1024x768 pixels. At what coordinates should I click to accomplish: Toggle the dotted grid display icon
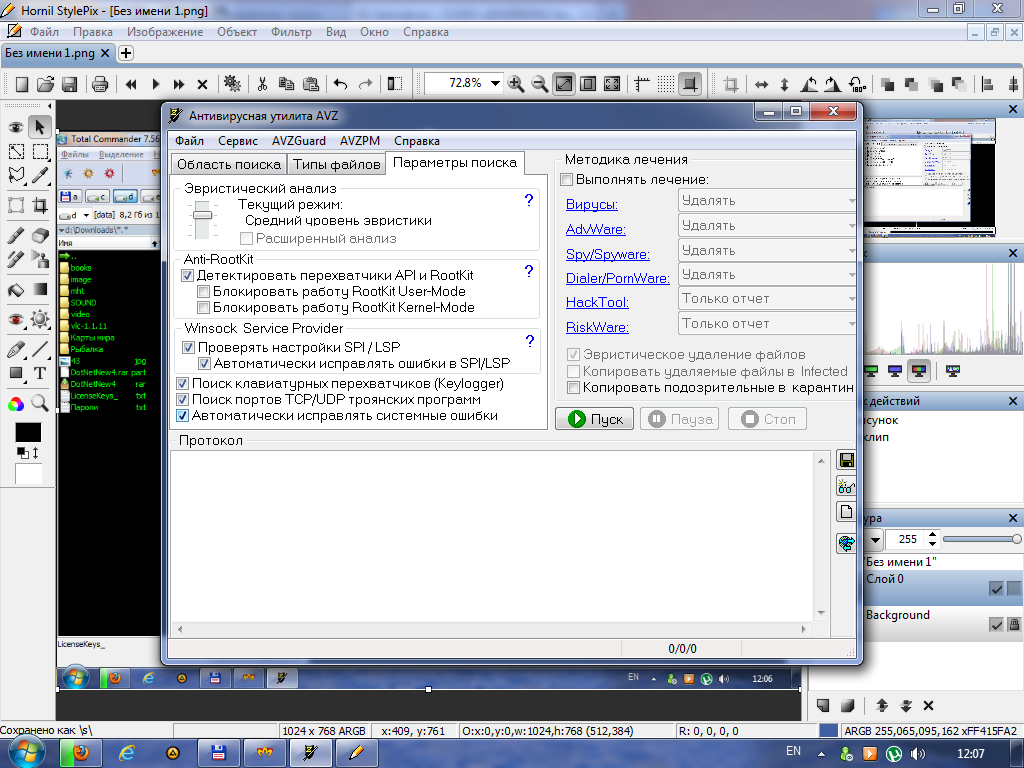(665, 84)
